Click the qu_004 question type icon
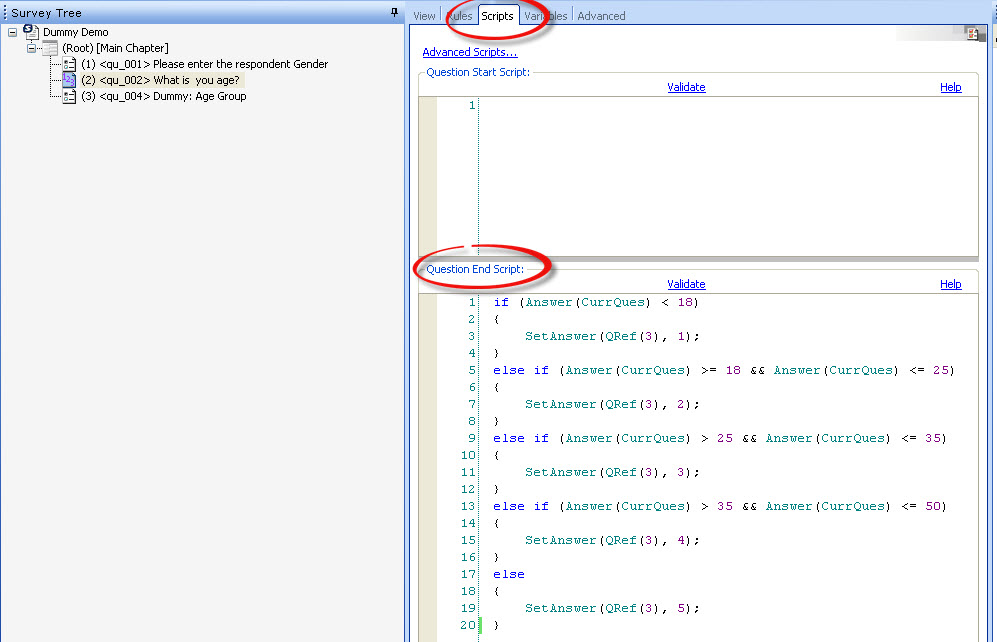Image resolution: width=997 pixels, height=642 pixels. point(69,97)
